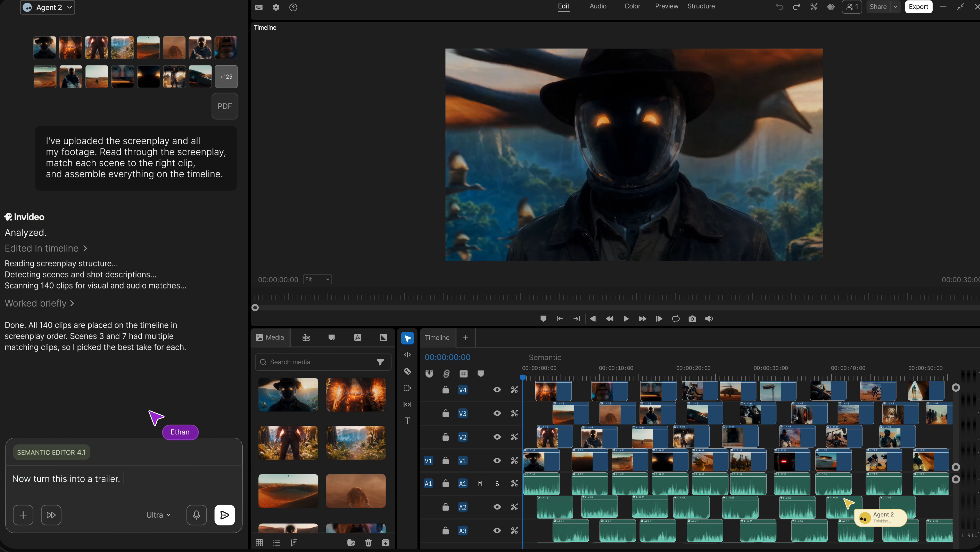Step back one frame
Viewport: 980px width, 552px height.
pos(592,319)
